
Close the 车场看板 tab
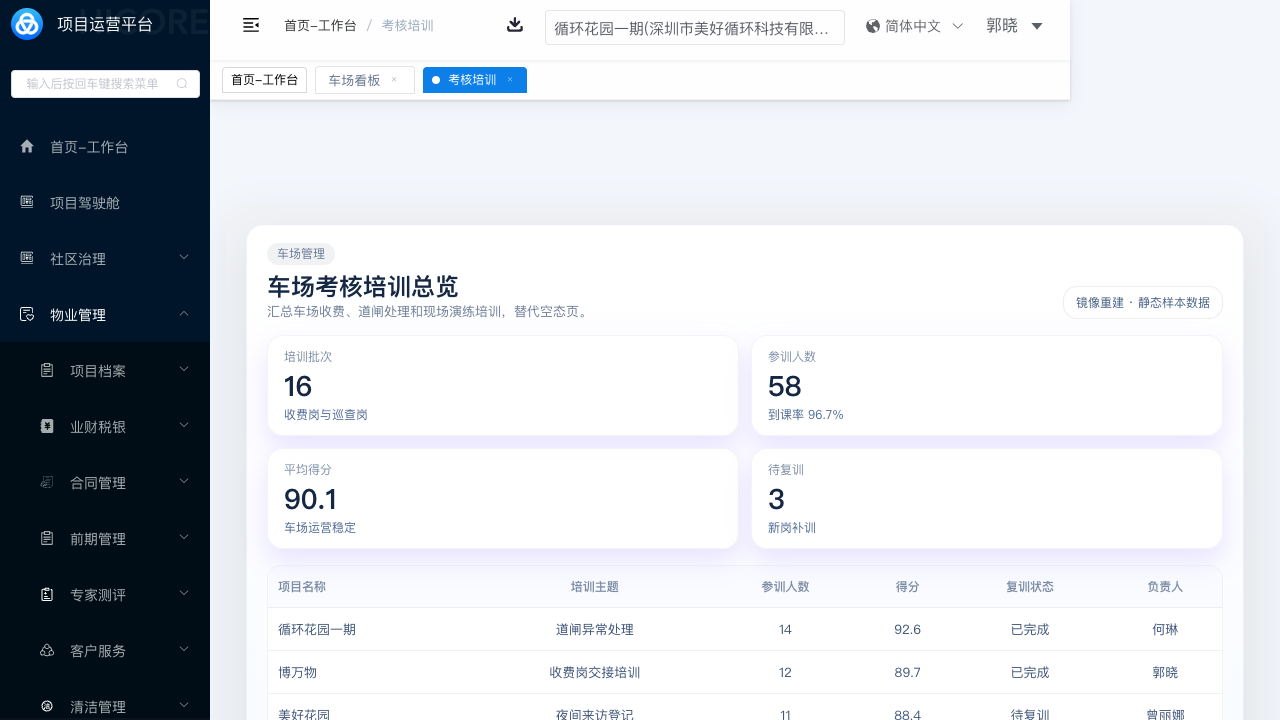[x=394, y=80]
